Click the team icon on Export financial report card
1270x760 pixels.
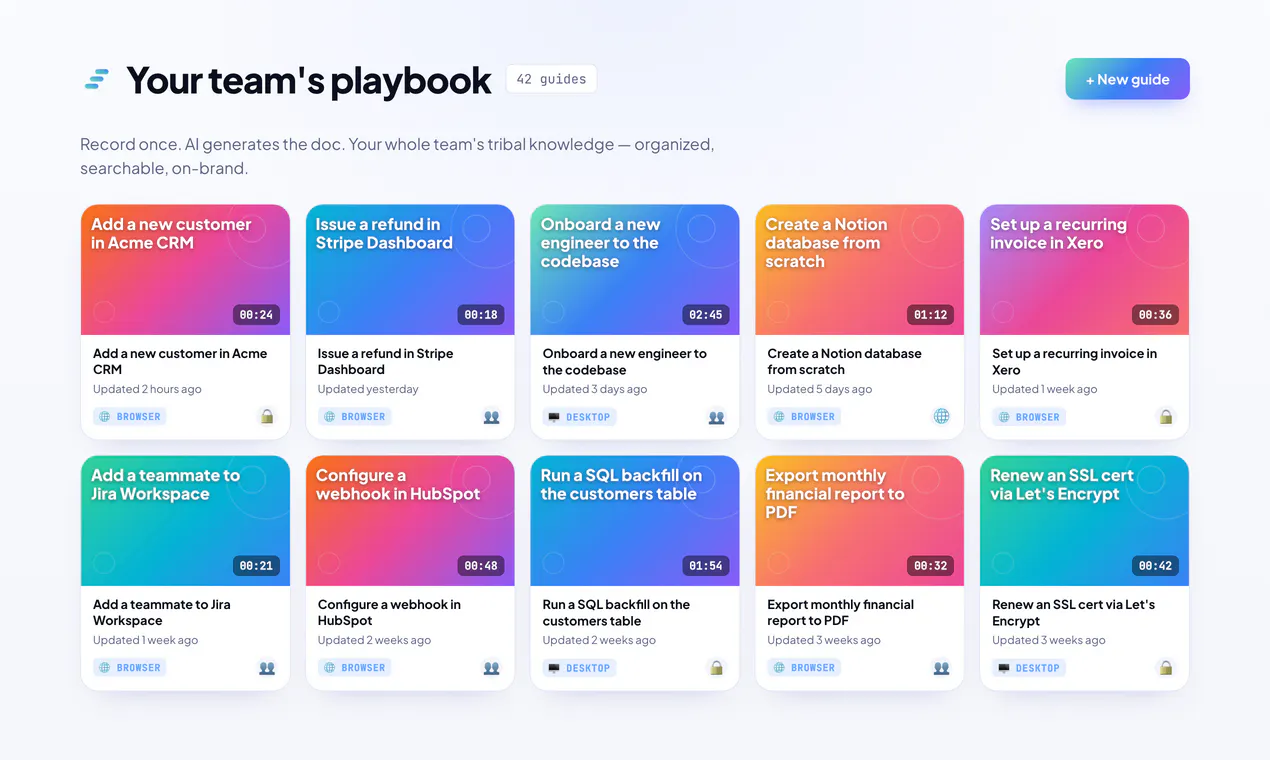[941, 667]
